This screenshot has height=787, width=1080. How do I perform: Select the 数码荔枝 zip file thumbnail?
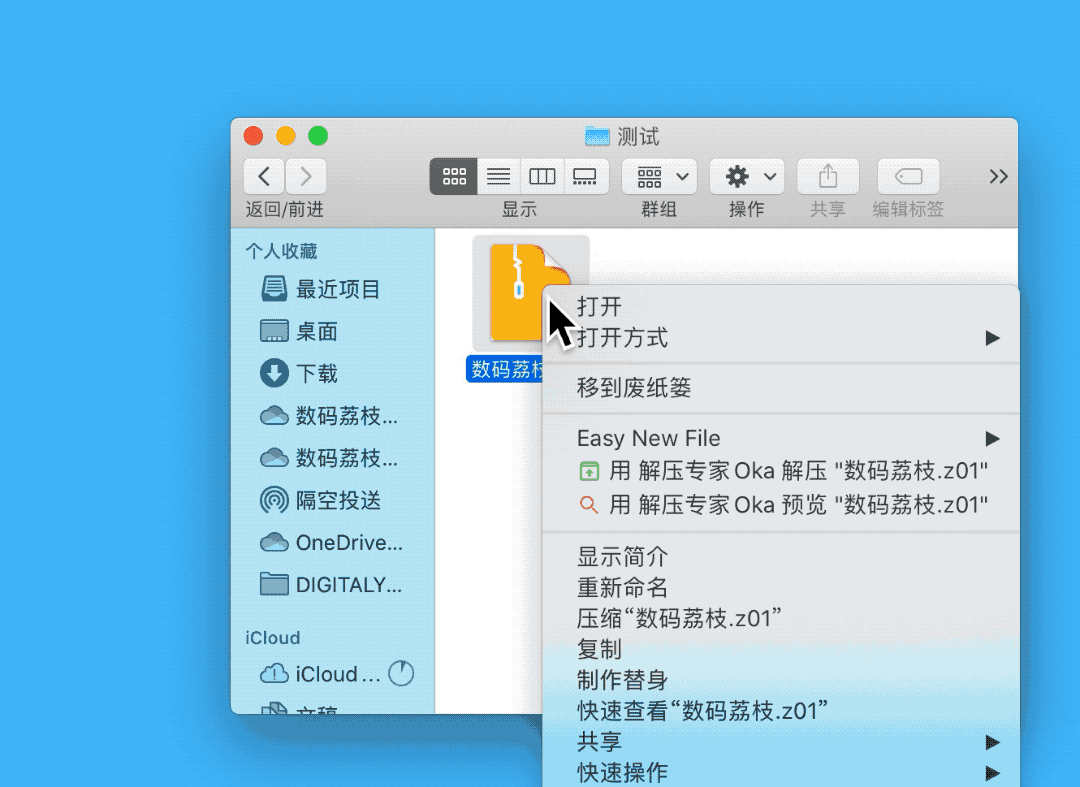520,292
